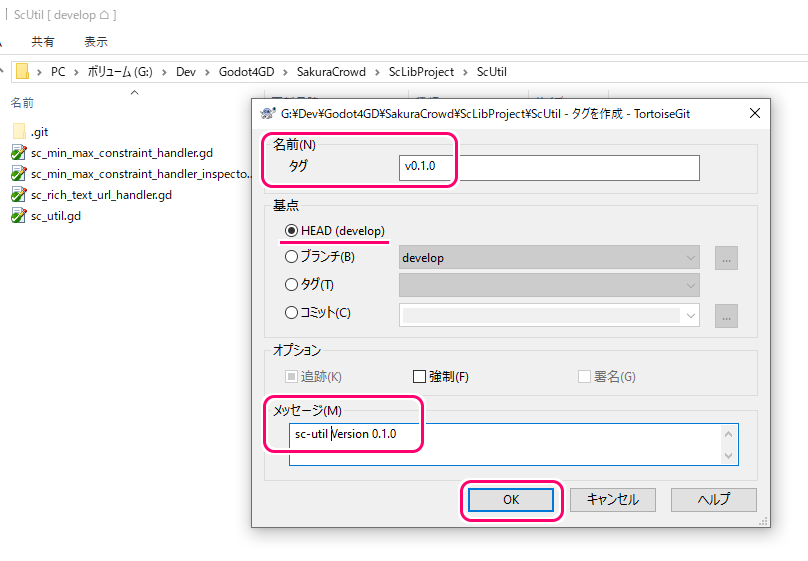The height and width of the screenshot is (561, 808).
Task: Enable the 強制(F) checkbox
Action: tap(420, 377)
